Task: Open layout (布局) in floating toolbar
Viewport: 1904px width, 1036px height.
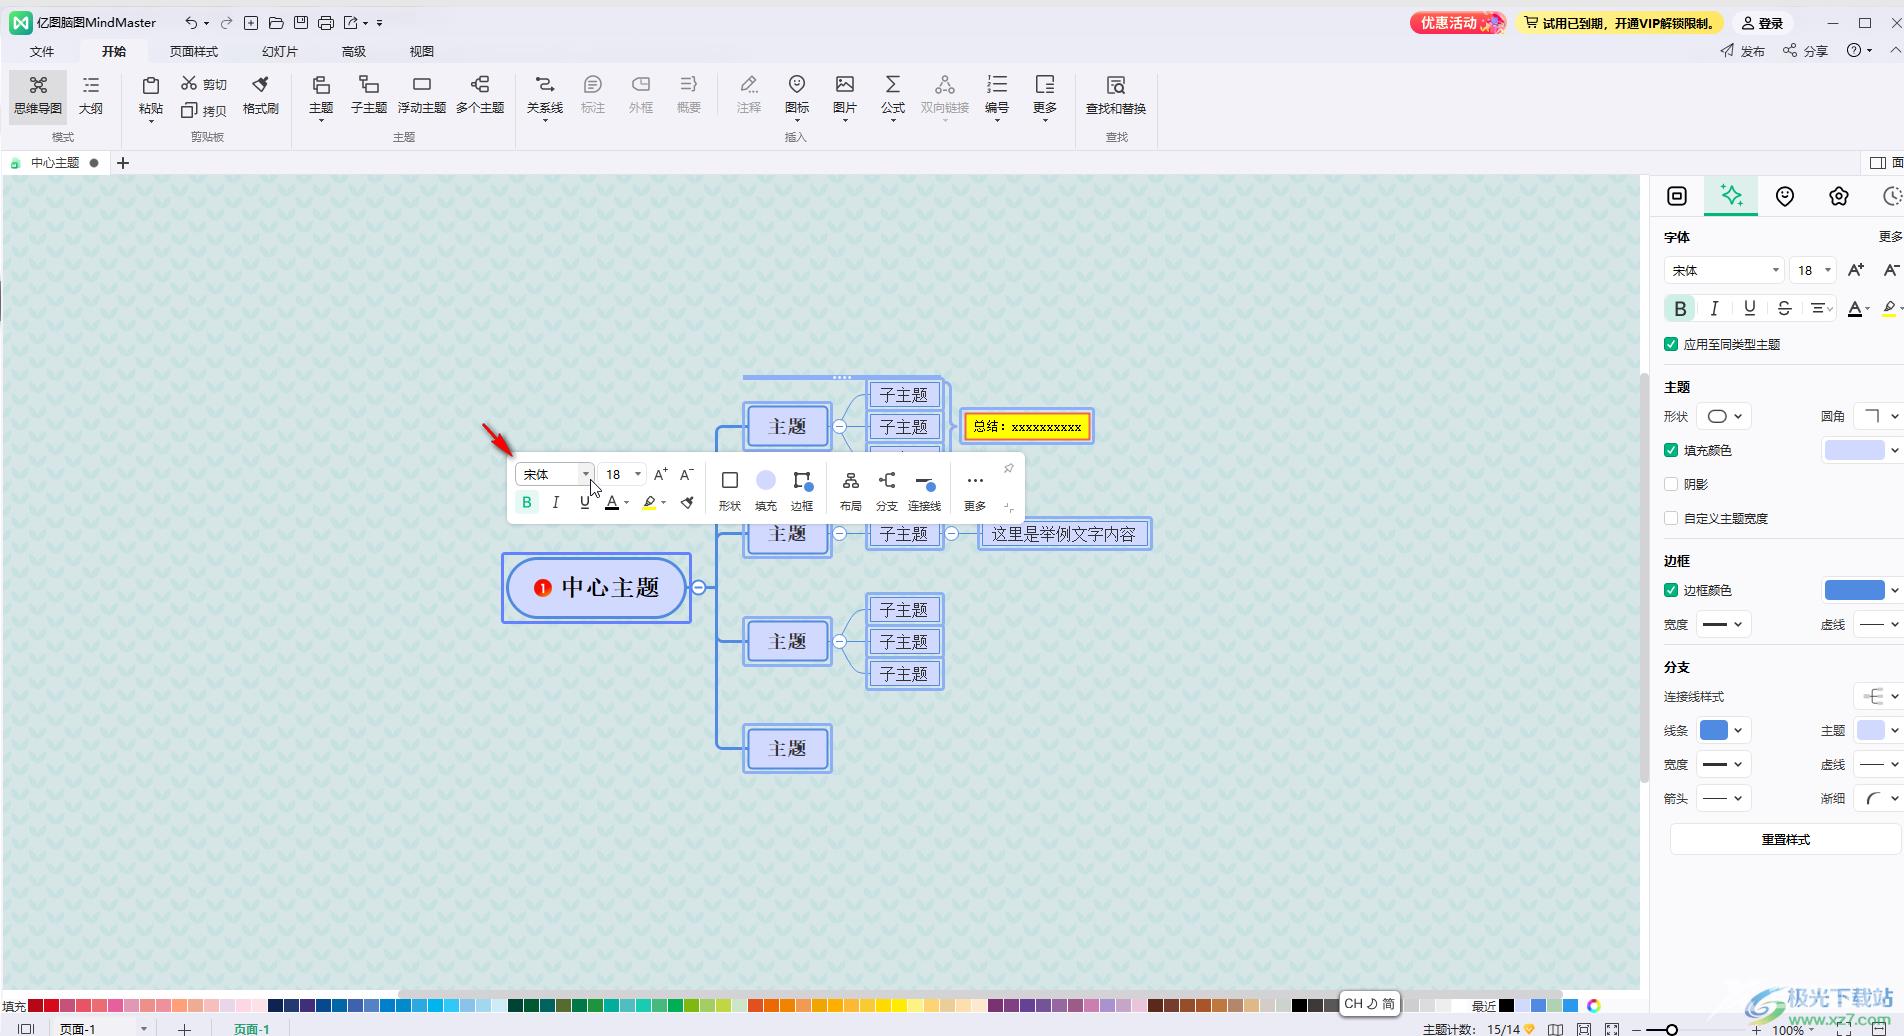Action: 851,490
